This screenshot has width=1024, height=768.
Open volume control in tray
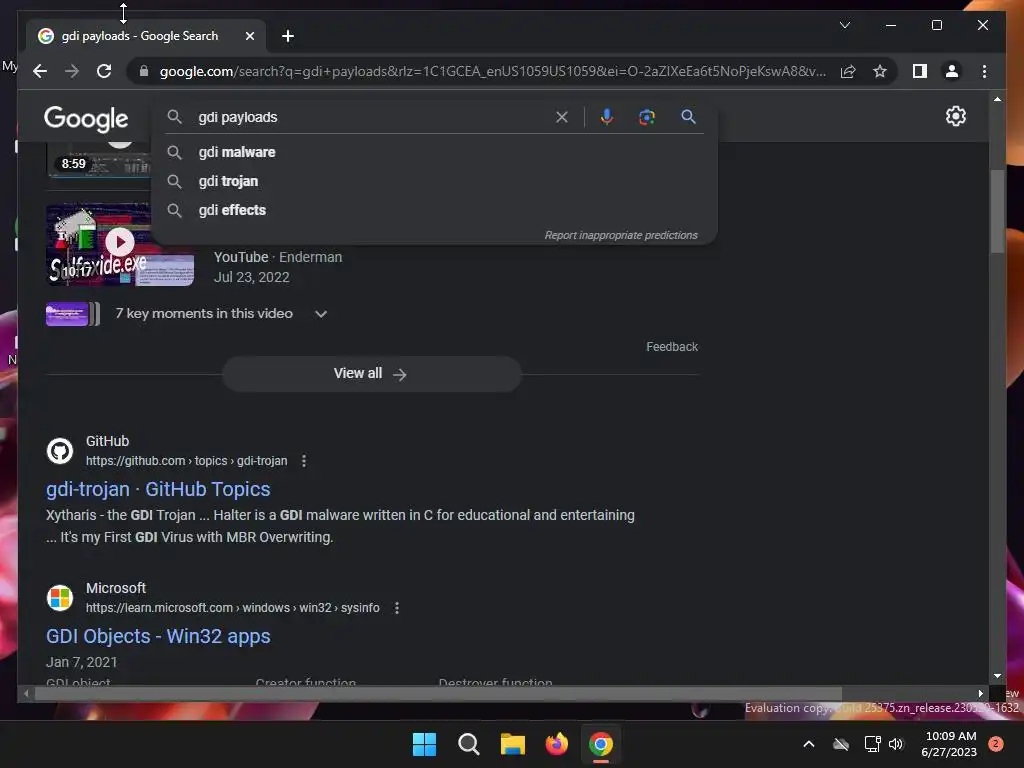(x=896, y=744)
